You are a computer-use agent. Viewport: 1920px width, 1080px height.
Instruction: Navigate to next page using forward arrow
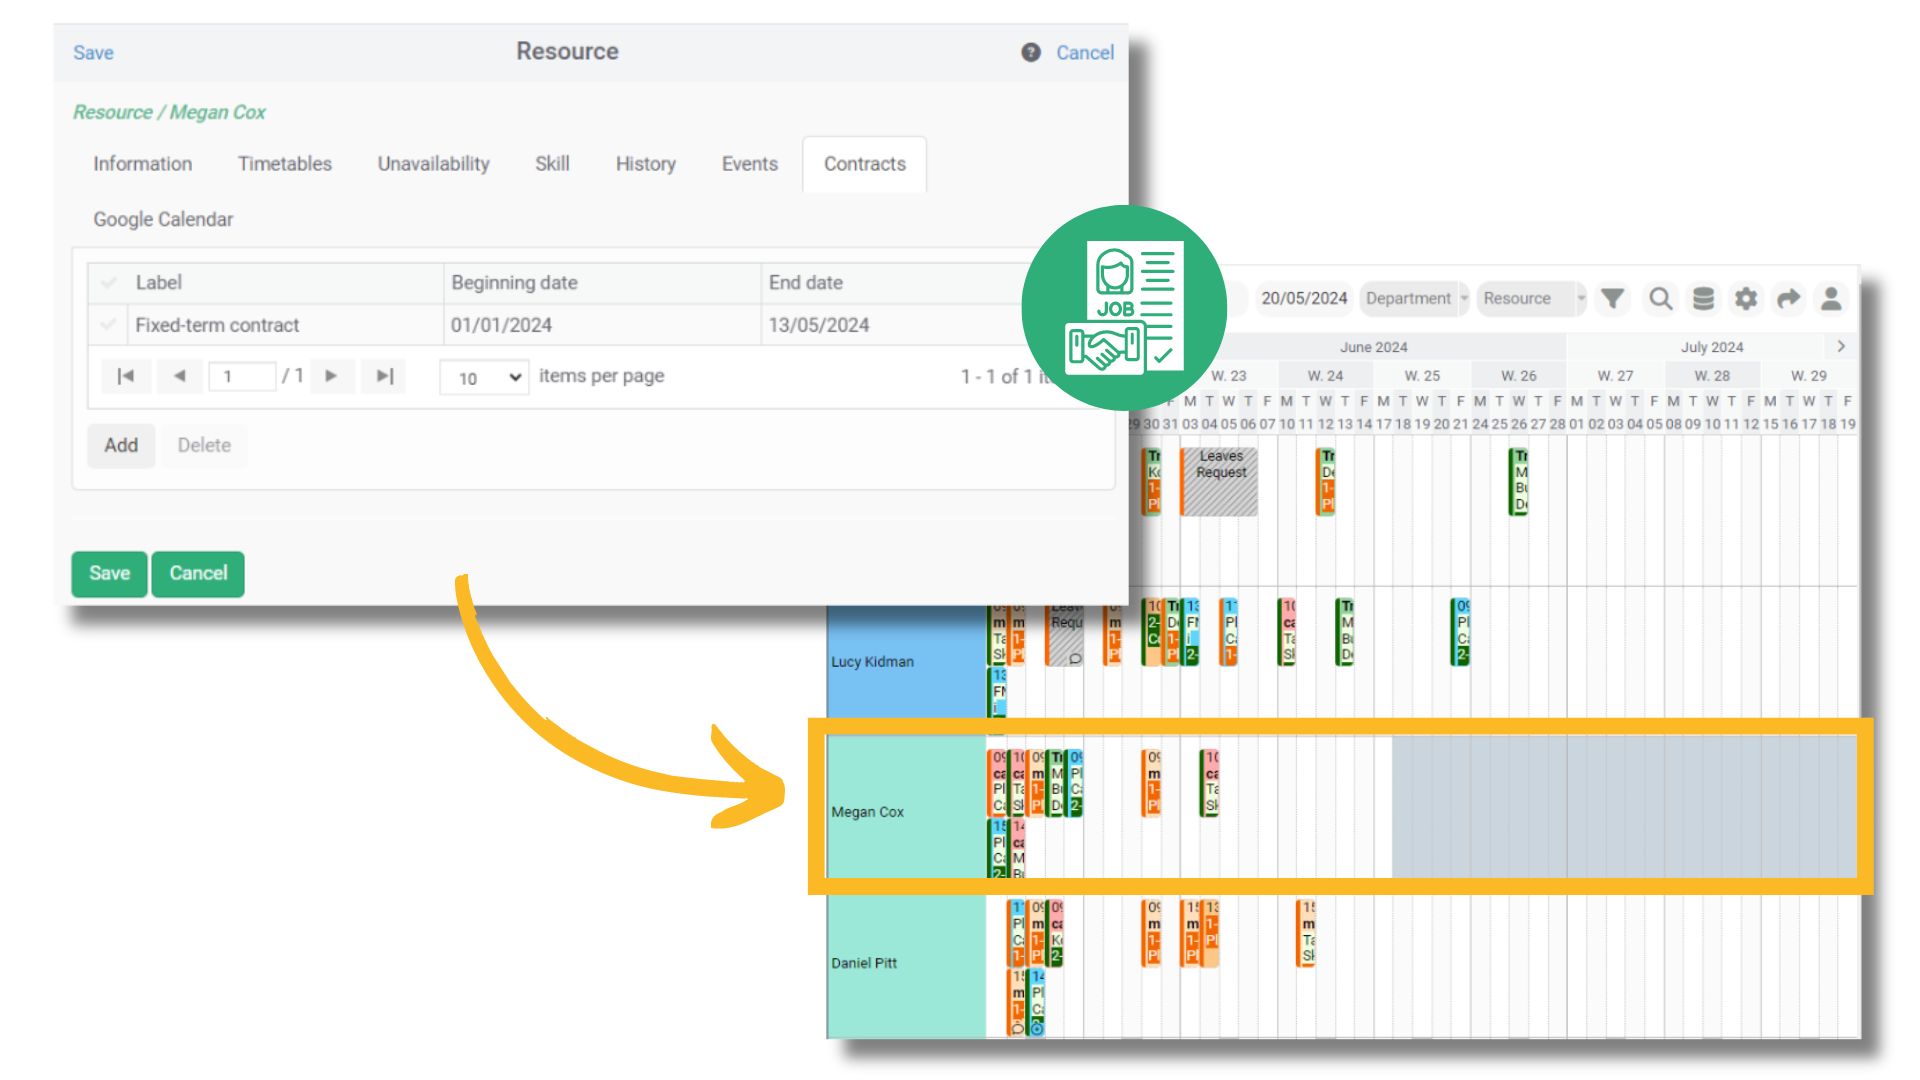tap(330, 377)
